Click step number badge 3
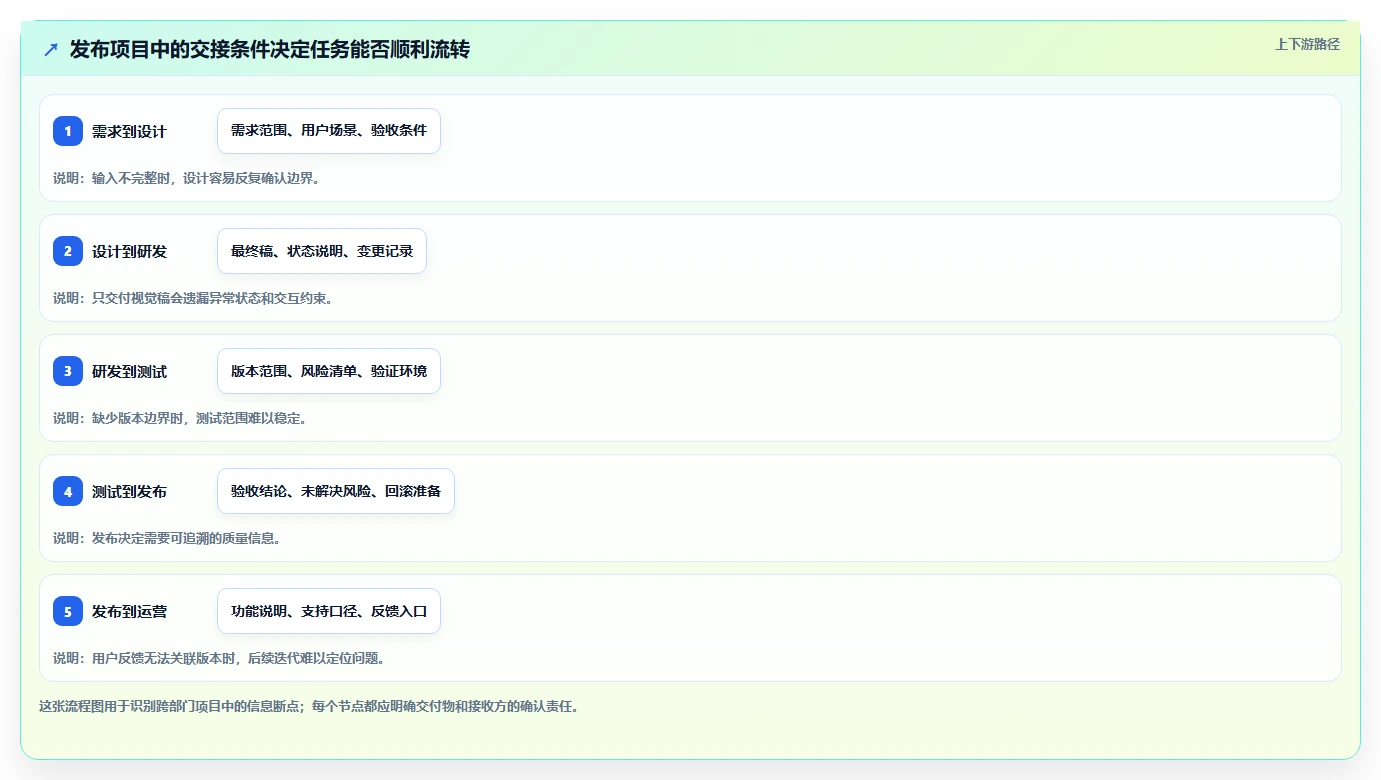 68,371
